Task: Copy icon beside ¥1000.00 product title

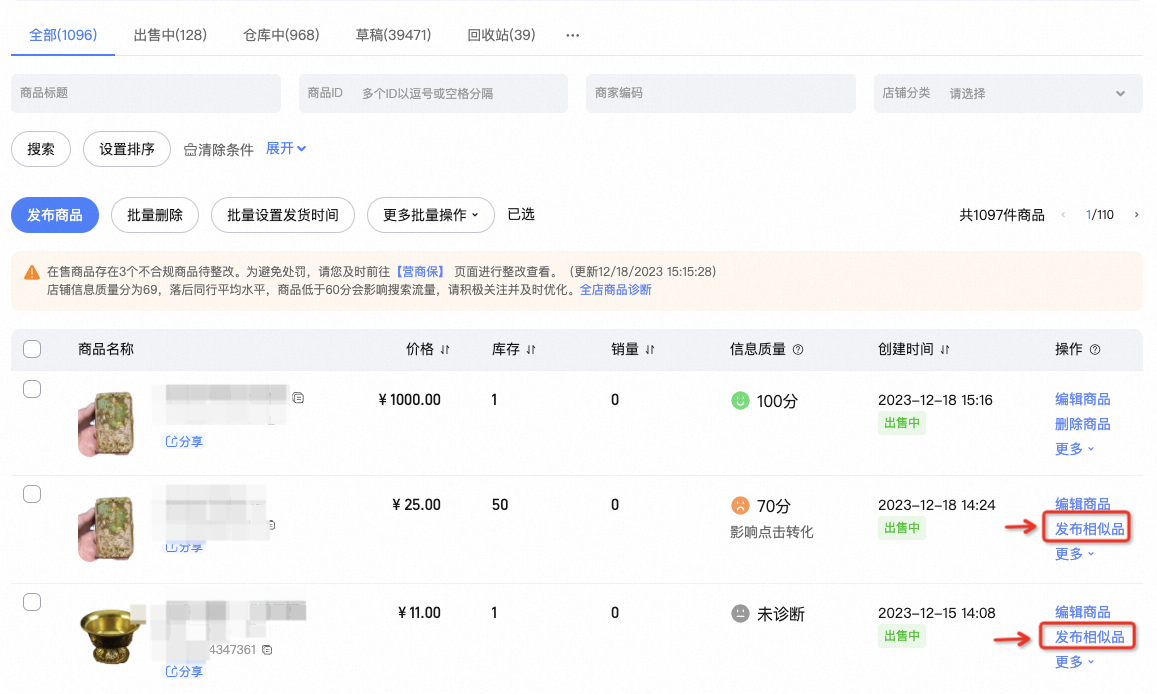Action: pyautogui.click(x=298, y=398)
